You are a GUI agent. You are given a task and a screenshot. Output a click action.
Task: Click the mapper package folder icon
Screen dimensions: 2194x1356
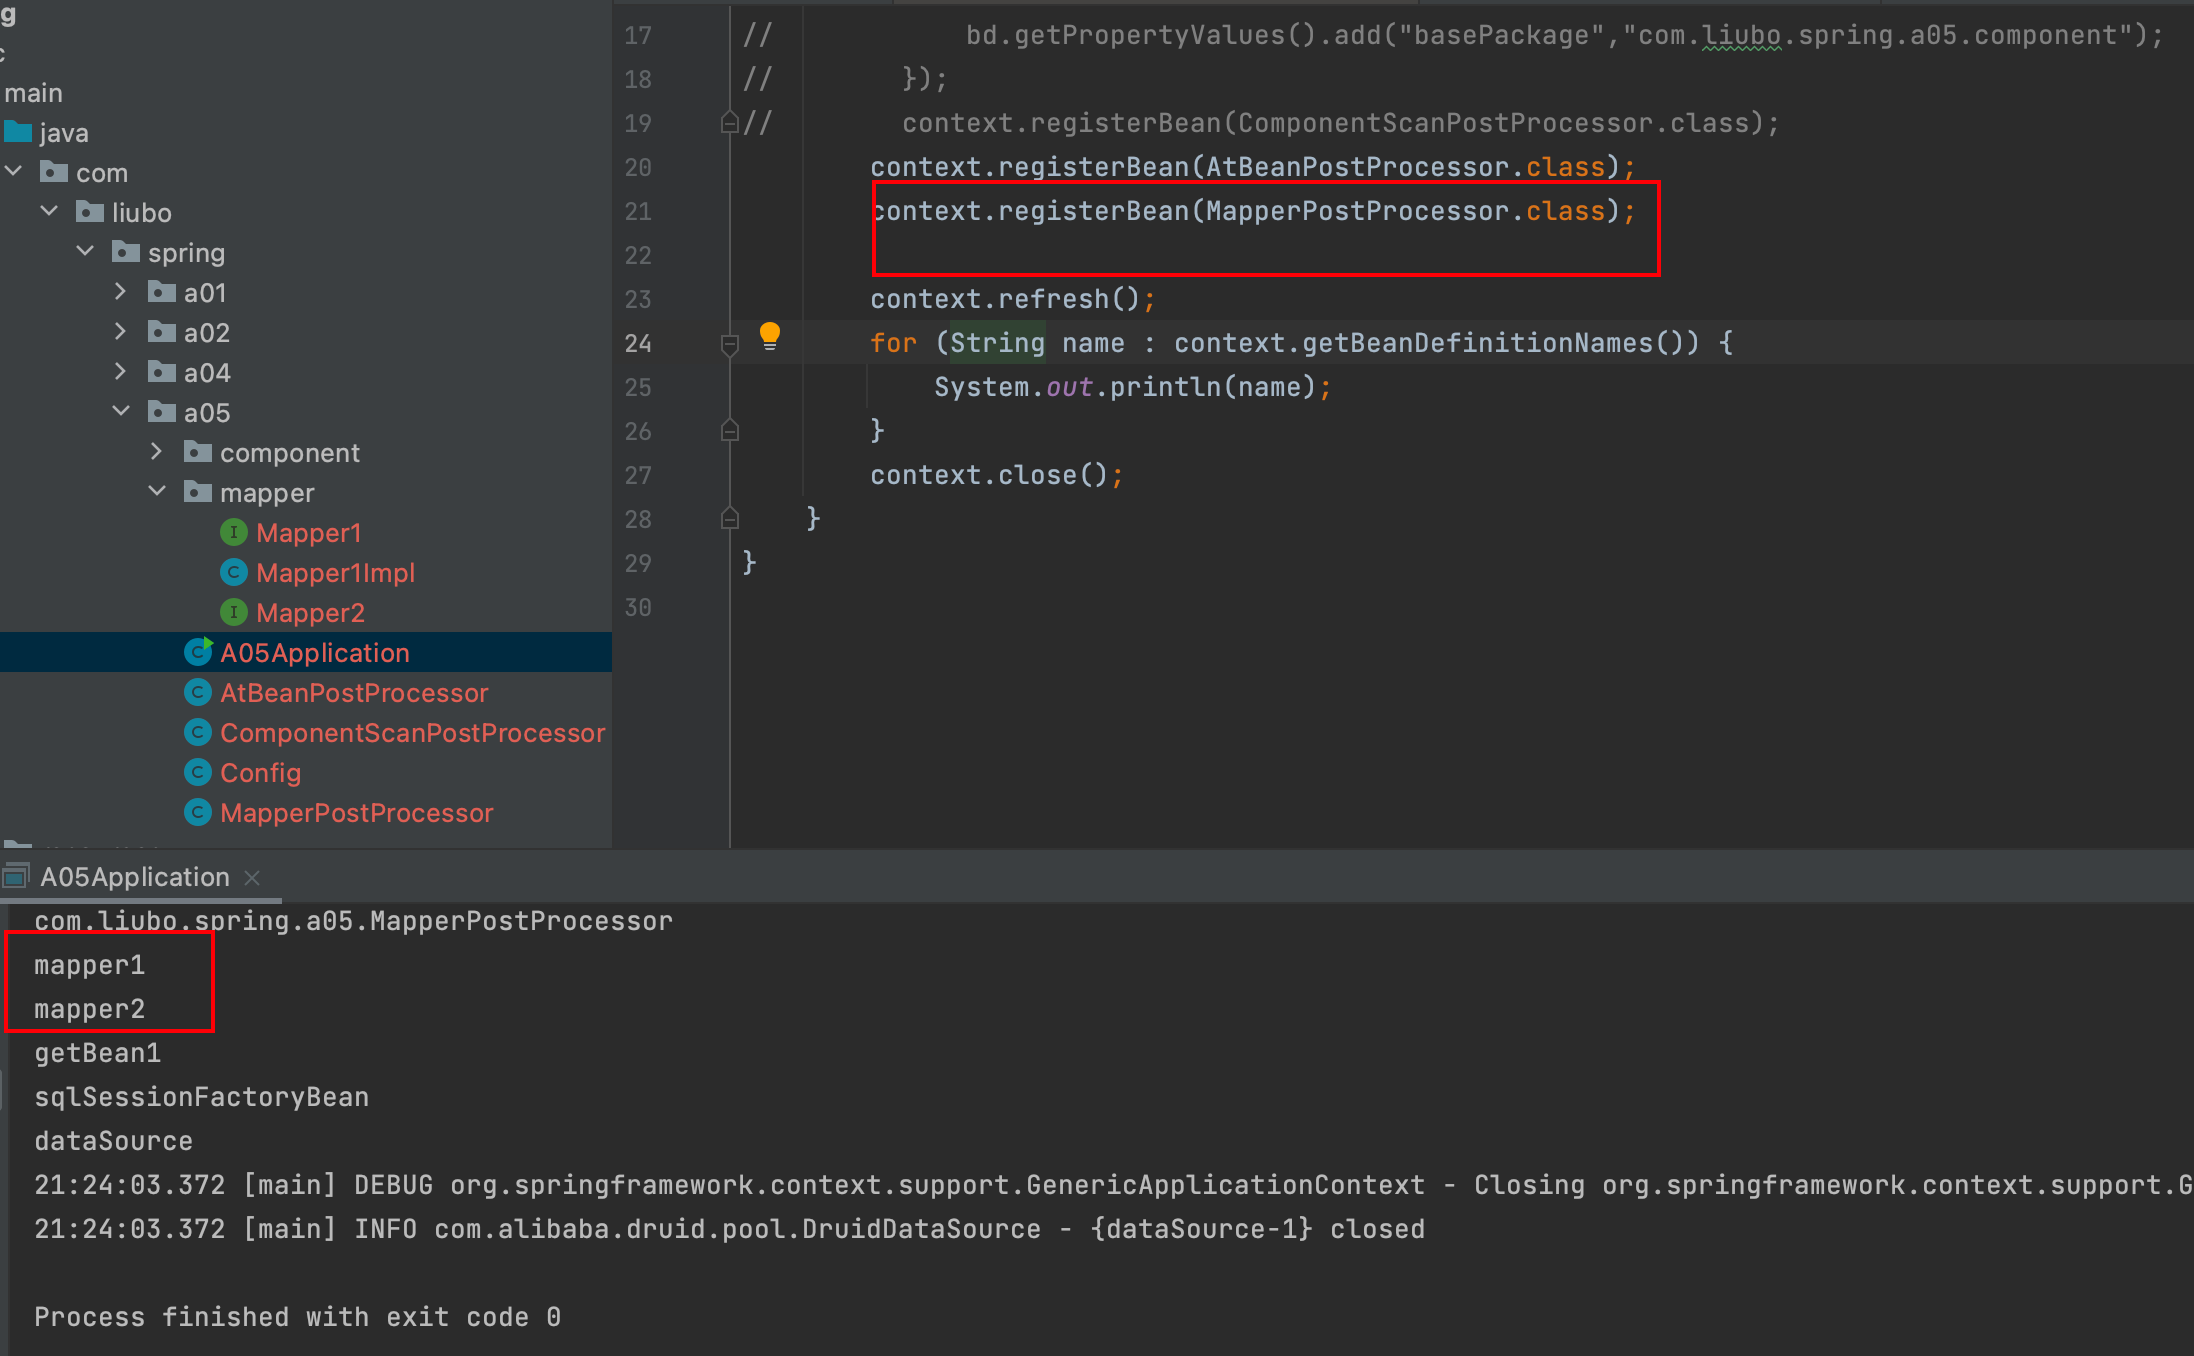point(198,491)
